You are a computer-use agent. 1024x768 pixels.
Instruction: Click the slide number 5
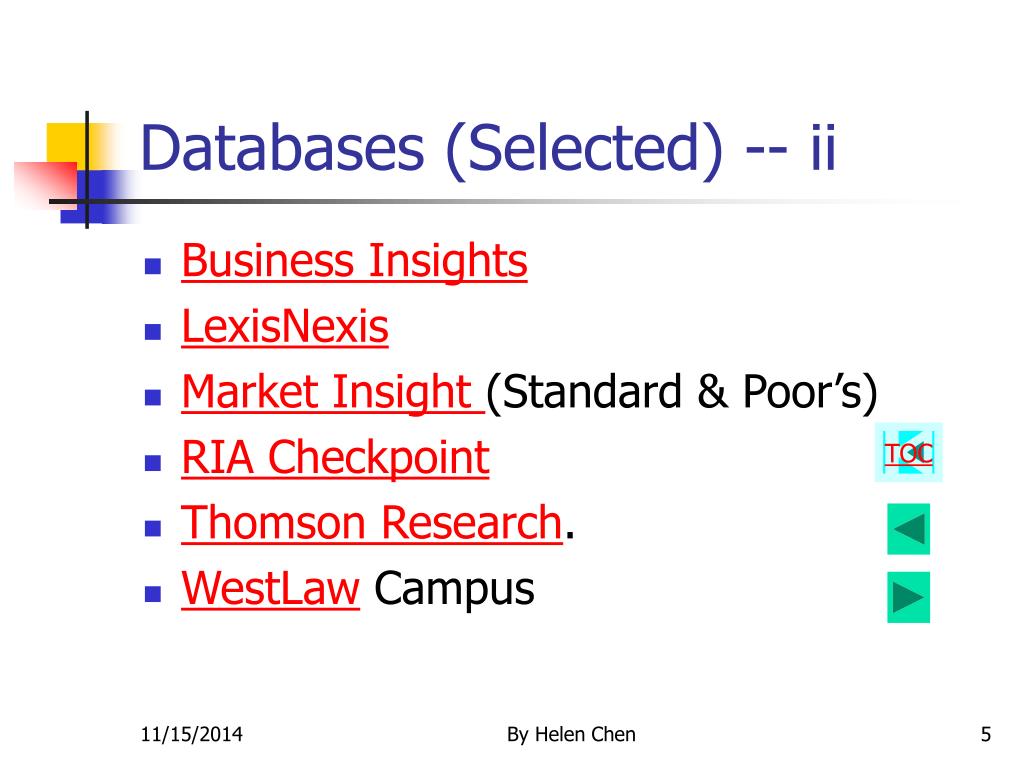coord(985,734)
